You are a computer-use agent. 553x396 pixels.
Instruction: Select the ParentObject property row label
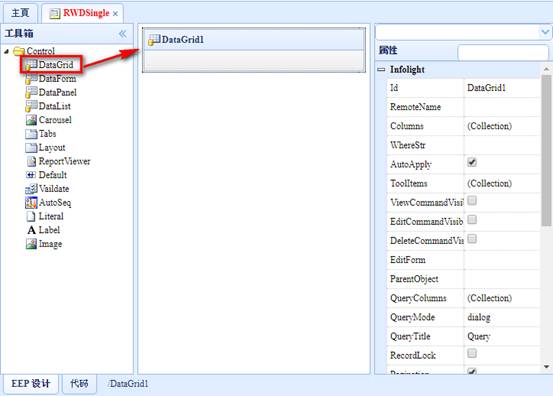[x=414, y=279]
